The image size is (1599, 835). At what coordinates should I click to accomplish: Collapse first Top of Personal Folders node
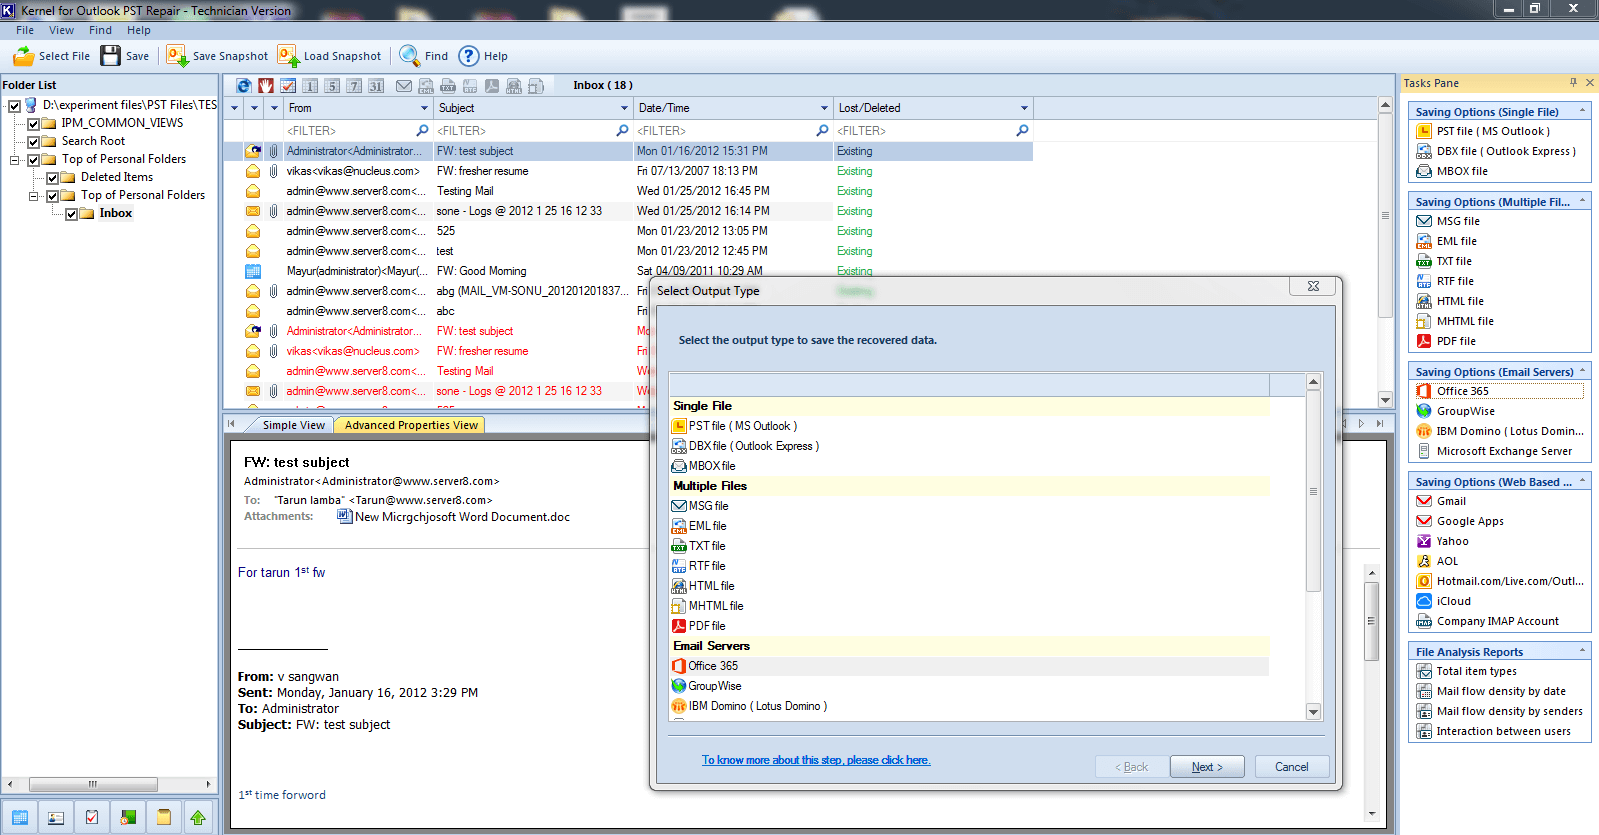pyautogui.click(x=15, y=160)
